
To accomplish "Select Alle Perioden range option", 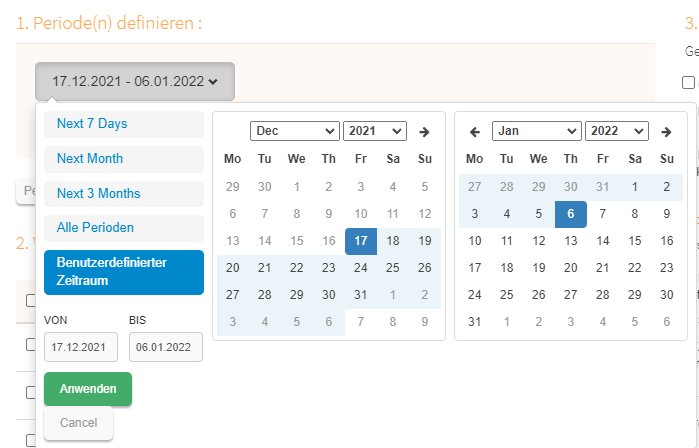I will click(x=124, y=228).
